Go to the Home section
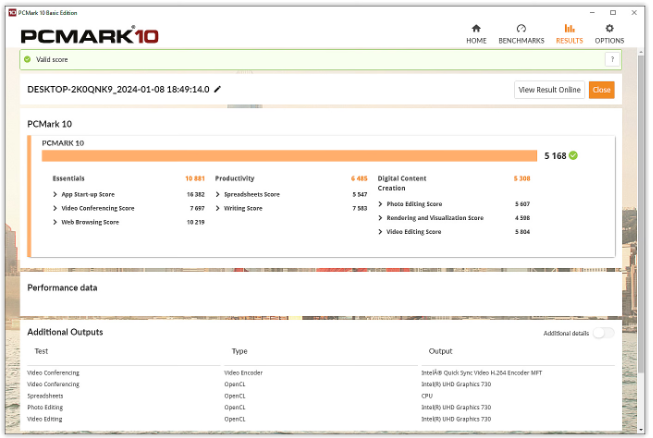653x438 pixels. (x=476, y=34)
